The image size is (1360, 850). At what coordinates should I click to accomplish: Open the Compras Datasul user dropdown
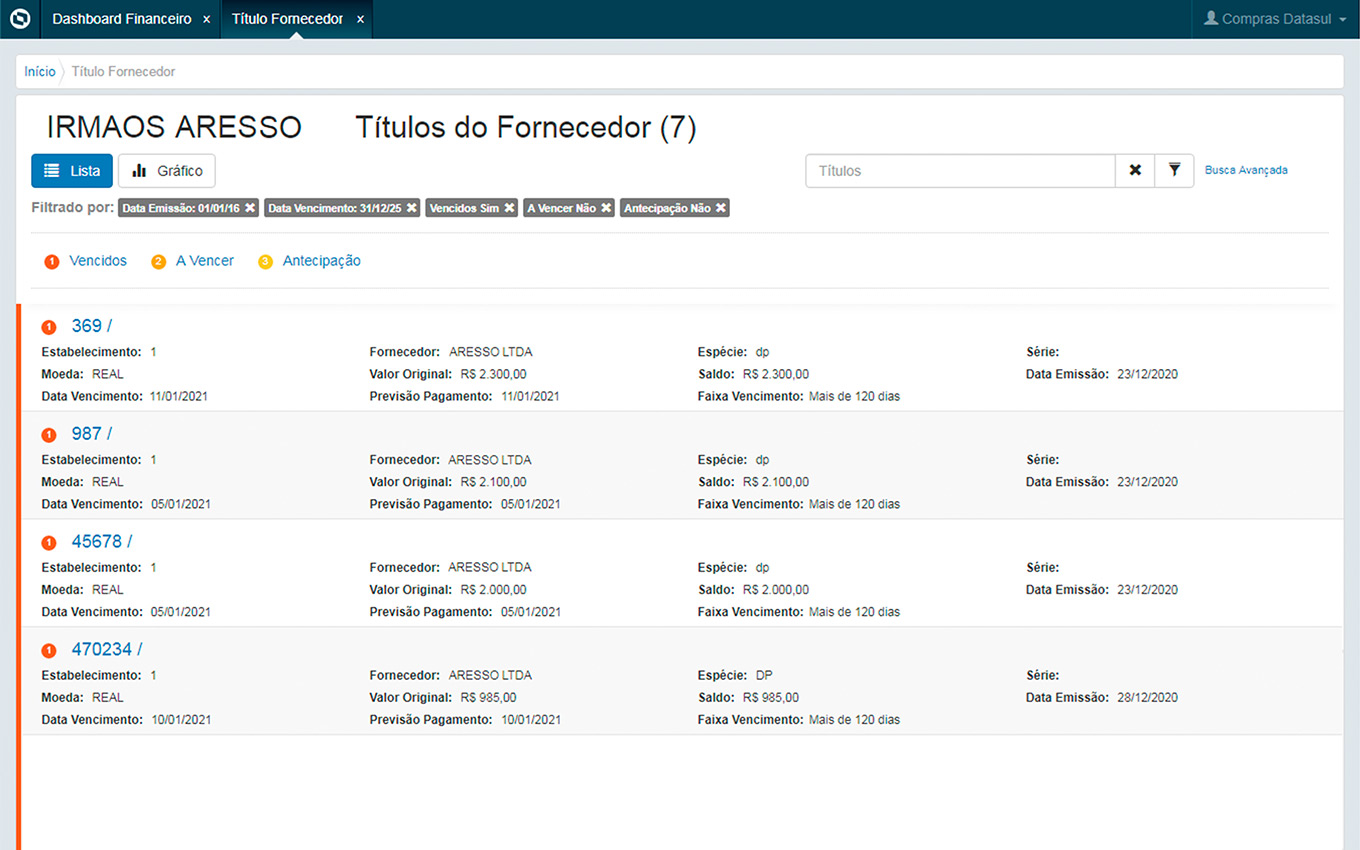tap(1275, 19)
